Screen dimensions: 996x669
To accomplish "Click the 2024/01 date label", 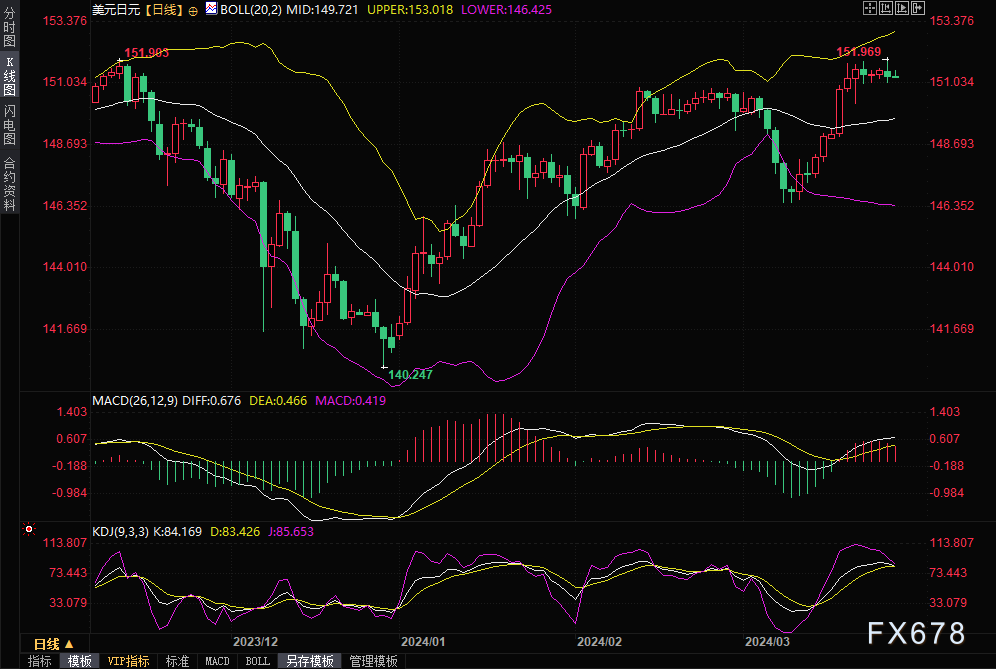I will tap(423, 642).
